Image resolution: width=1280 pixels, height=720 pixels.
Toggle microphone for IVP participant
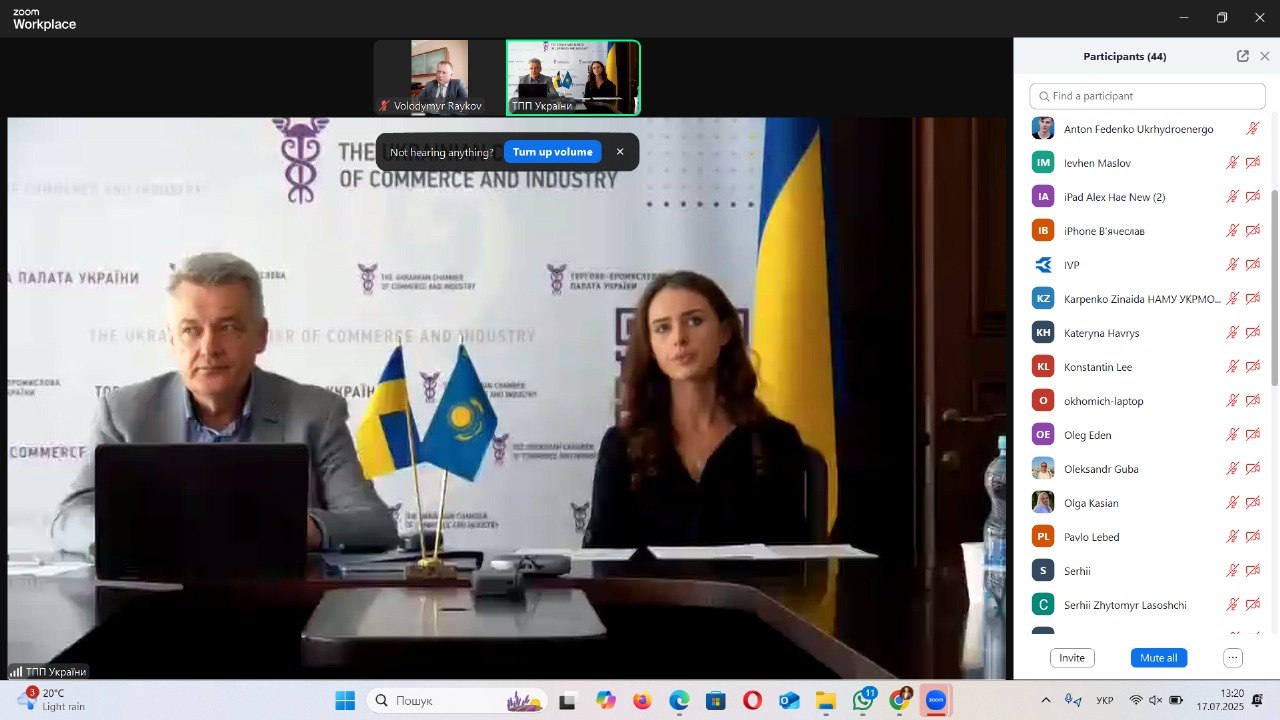[x=1232, y=265]
